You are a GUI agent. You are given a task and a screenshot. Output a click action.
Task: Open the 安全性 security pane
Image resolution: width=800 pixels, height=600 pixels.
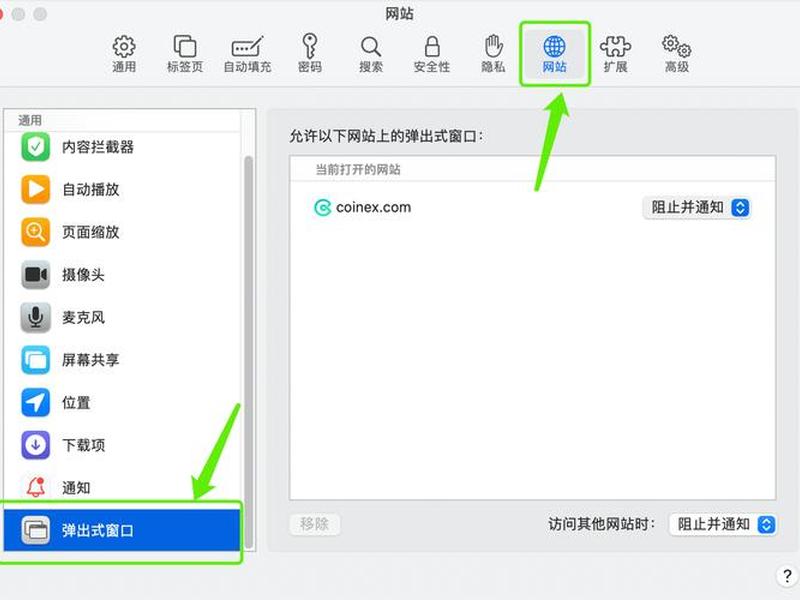click(432, 54)
